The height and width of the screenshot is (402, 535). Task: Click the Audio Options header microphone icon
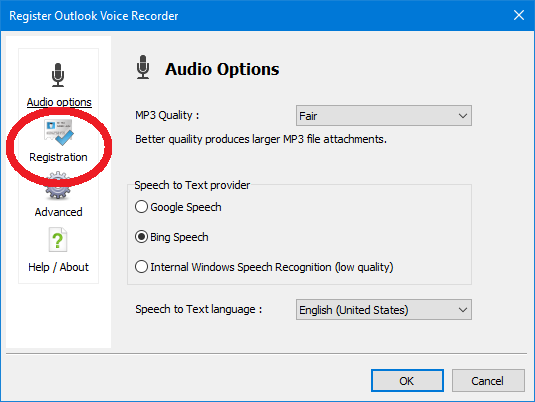(x=143, y=67)
